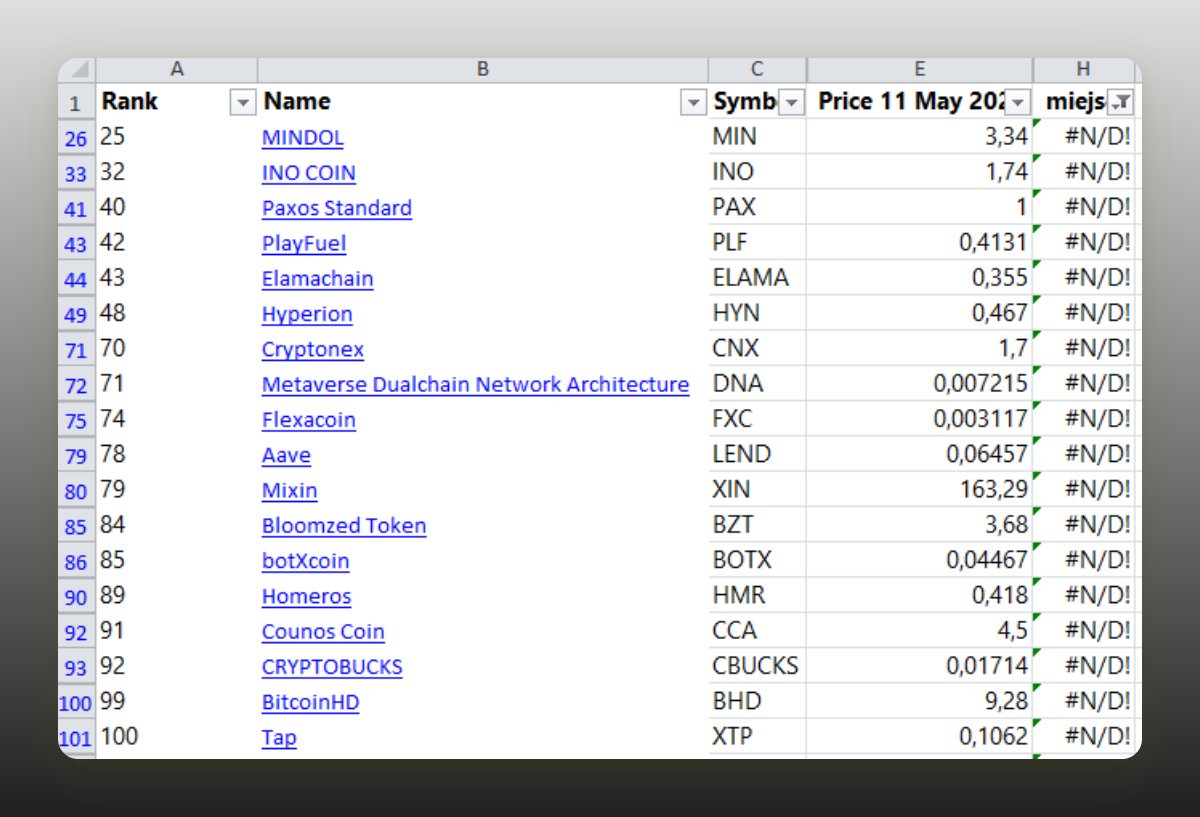This screenshot has width=1200, height=817.
Task: Open the Hyperion link
Action: (x=307, y=314)
